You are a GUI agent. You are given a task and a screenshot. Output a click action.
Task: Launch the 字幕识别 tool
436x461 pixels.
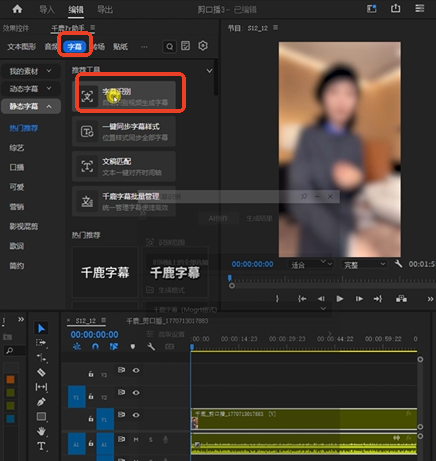[124, 96]
